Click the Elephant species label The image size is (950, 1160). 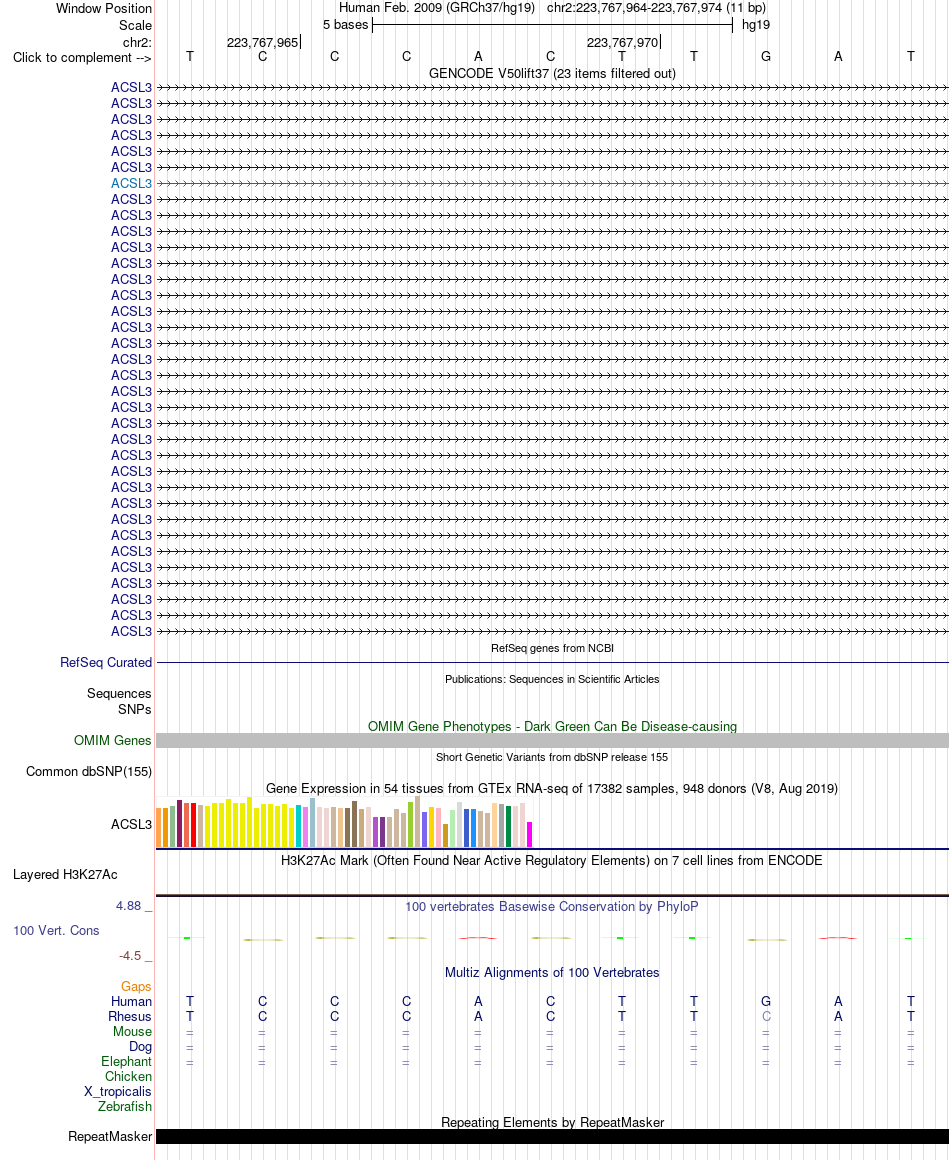coord(127,1062)
